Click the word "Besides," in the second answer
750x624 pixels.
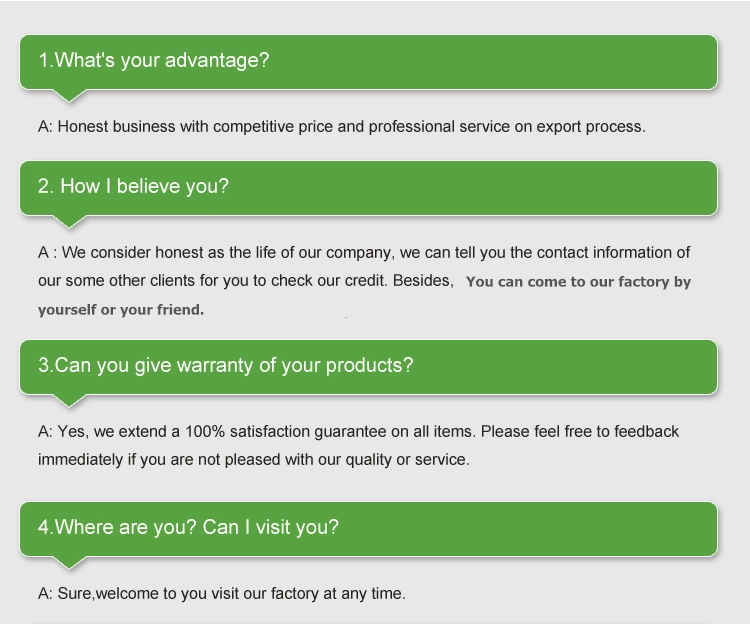pyautogui.click(x=423, y=281)
